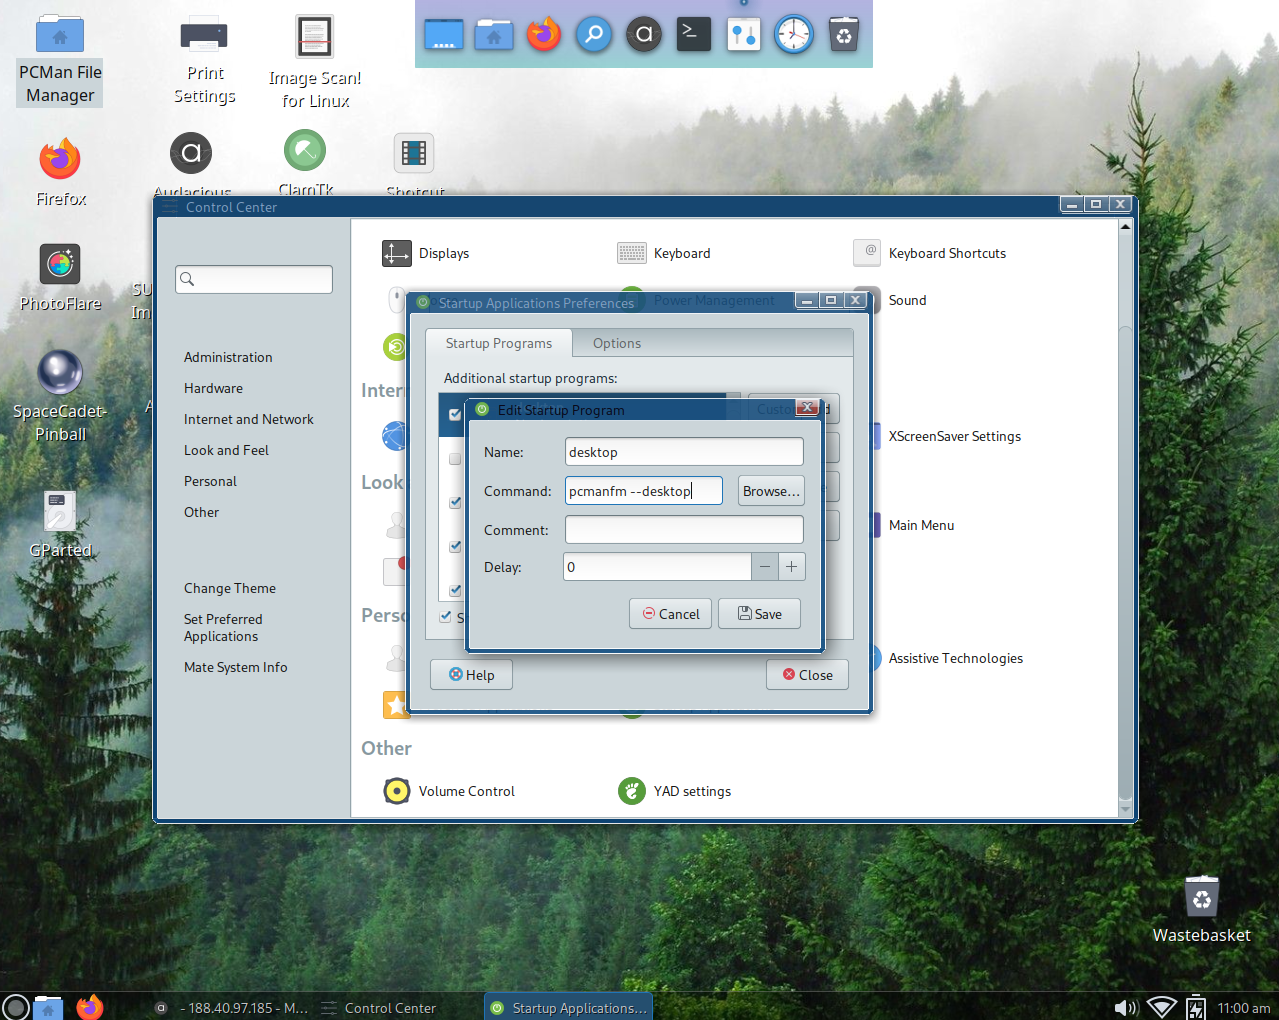
Task: Launch YAD settings from Control Center
Action: pyautogui.click(x=632, y=791)
